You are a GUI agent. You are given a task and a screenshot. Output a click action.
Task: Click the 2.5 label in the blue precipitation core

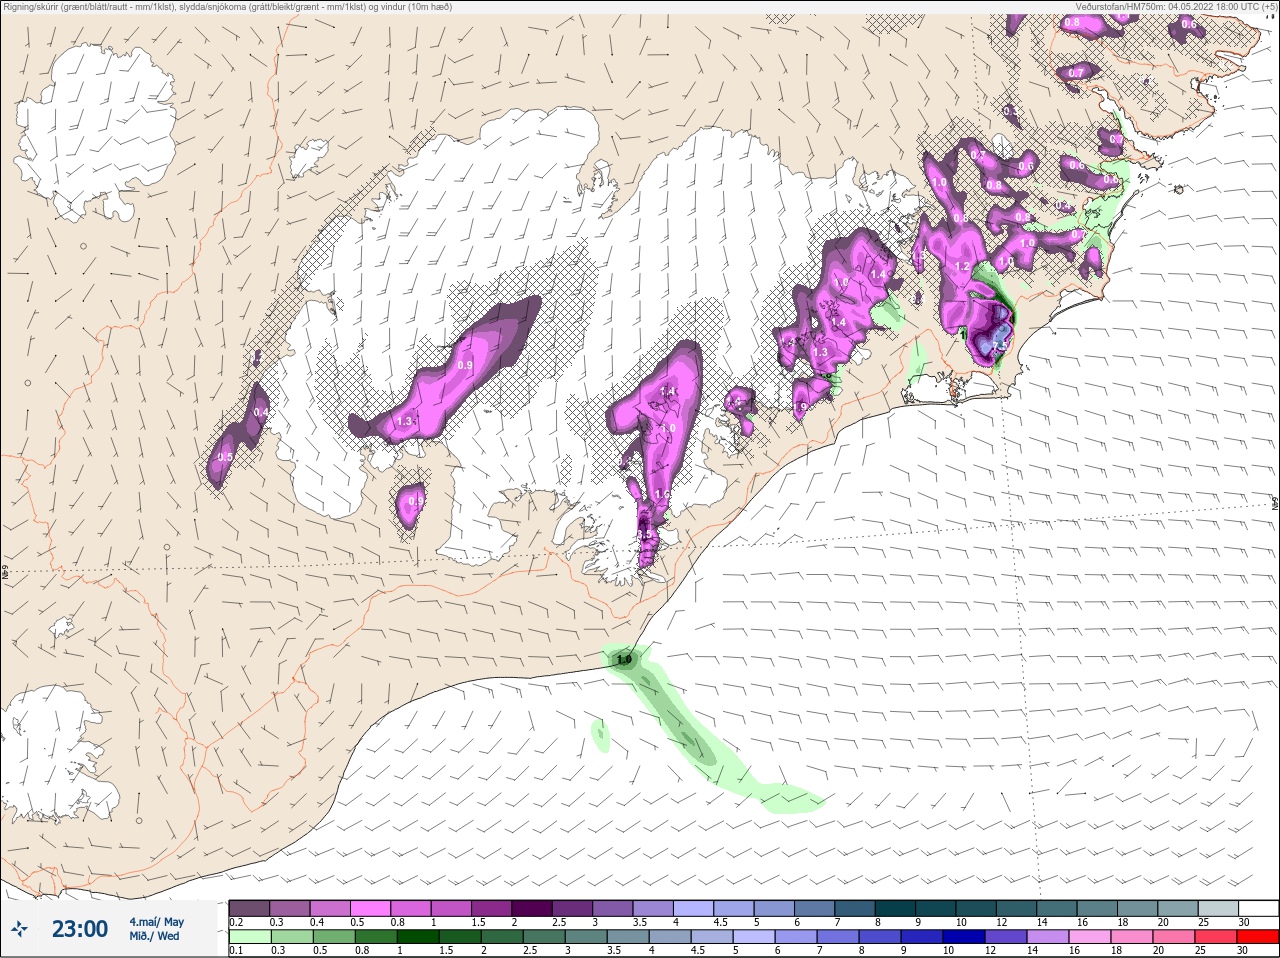pos(998,344)
